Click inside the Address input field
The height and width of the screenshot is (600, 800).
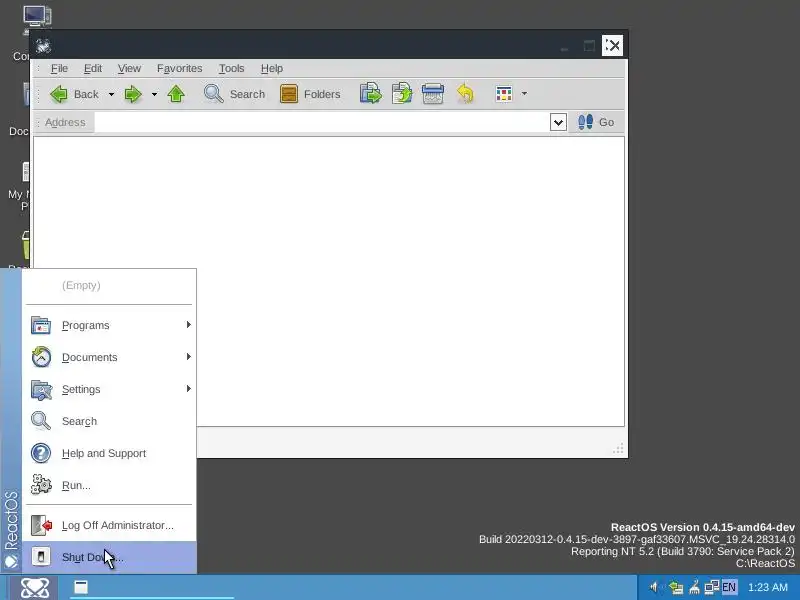coord(321,122)
